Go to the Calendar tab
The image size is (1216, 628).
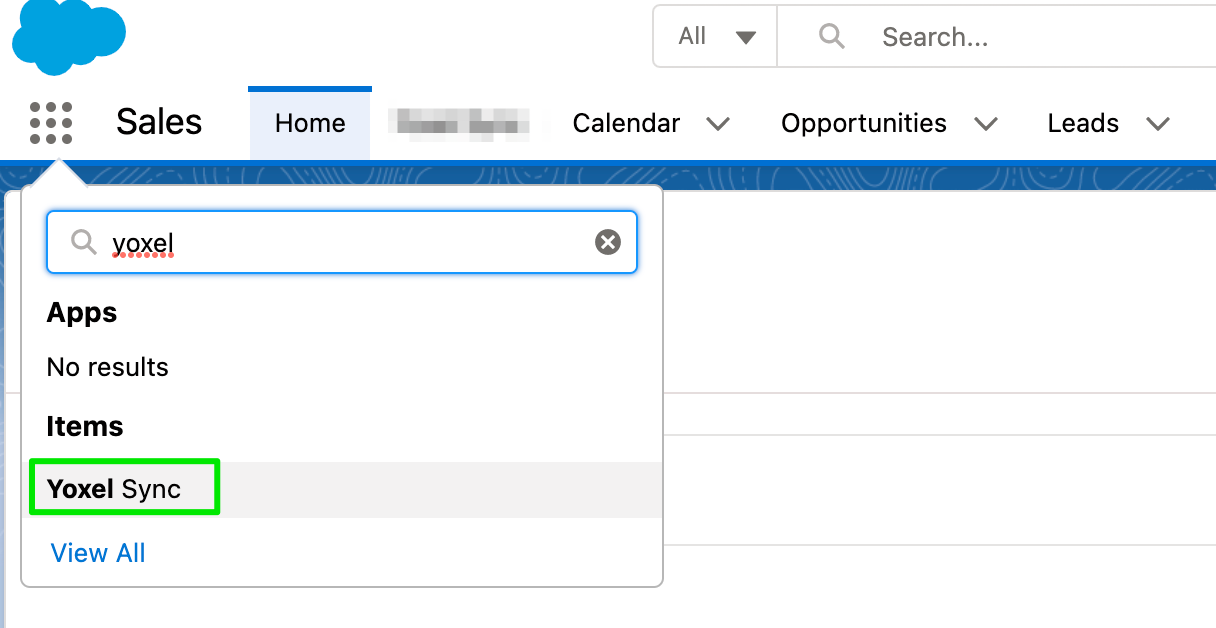click(x=626, y=123)
